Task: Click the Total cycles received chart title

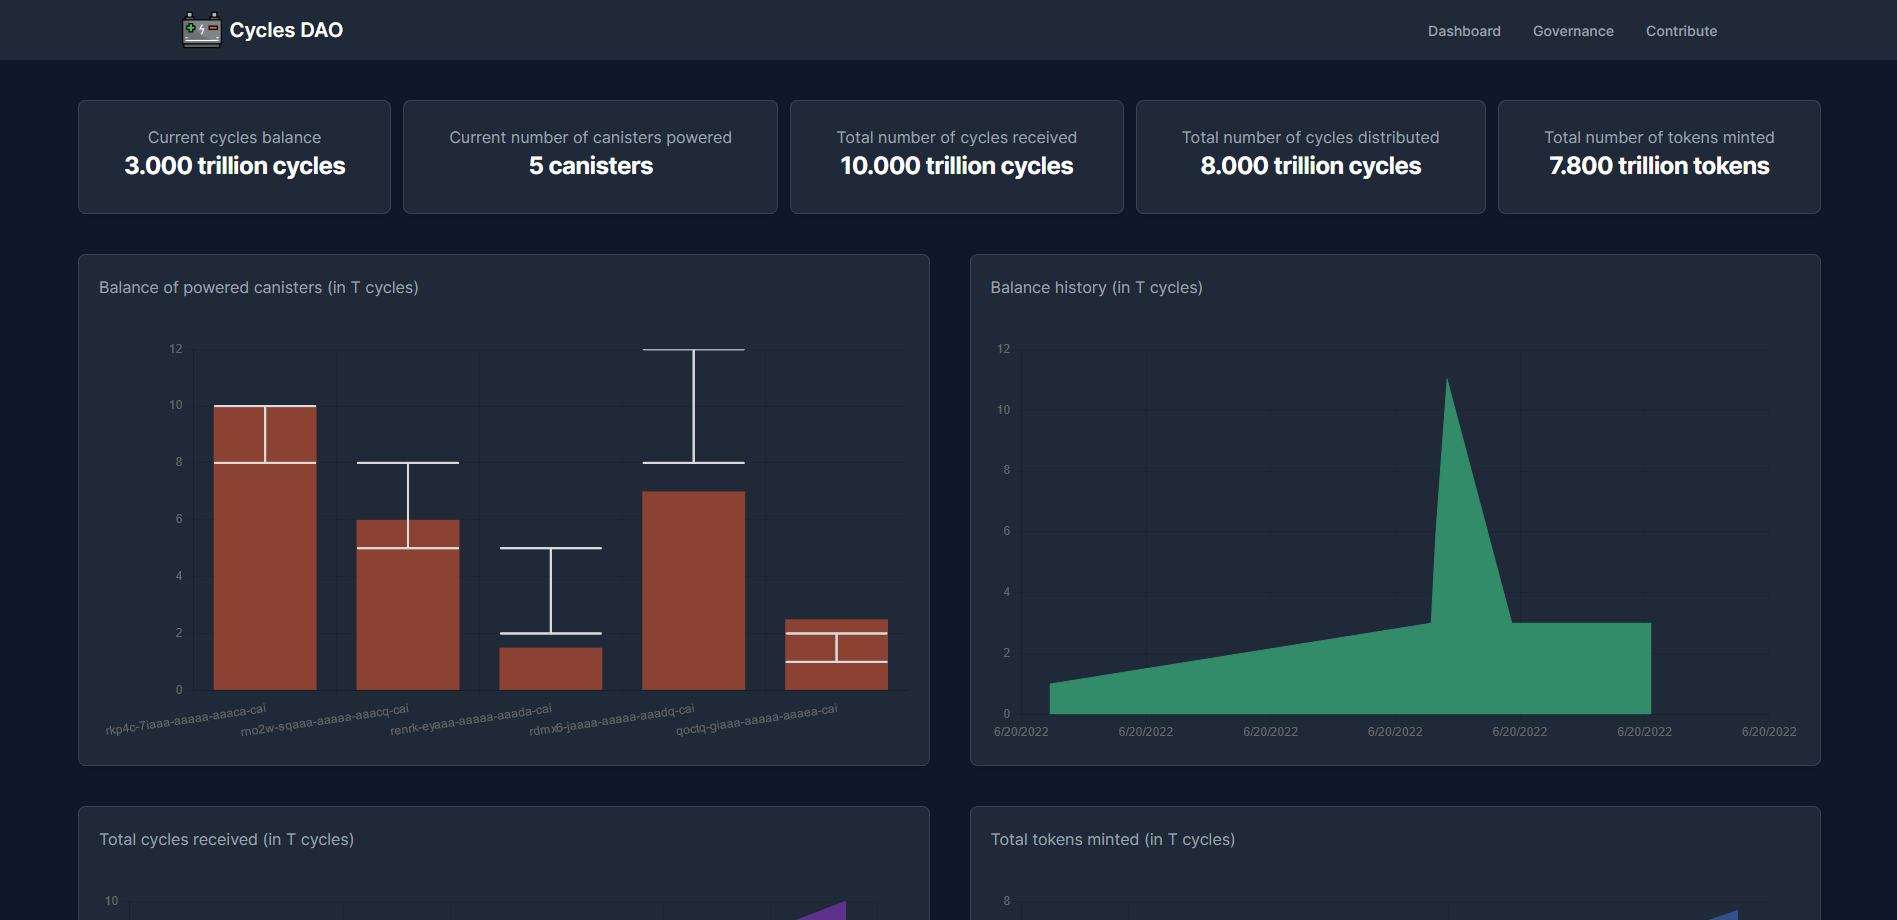Action: [x=225, y=839]
